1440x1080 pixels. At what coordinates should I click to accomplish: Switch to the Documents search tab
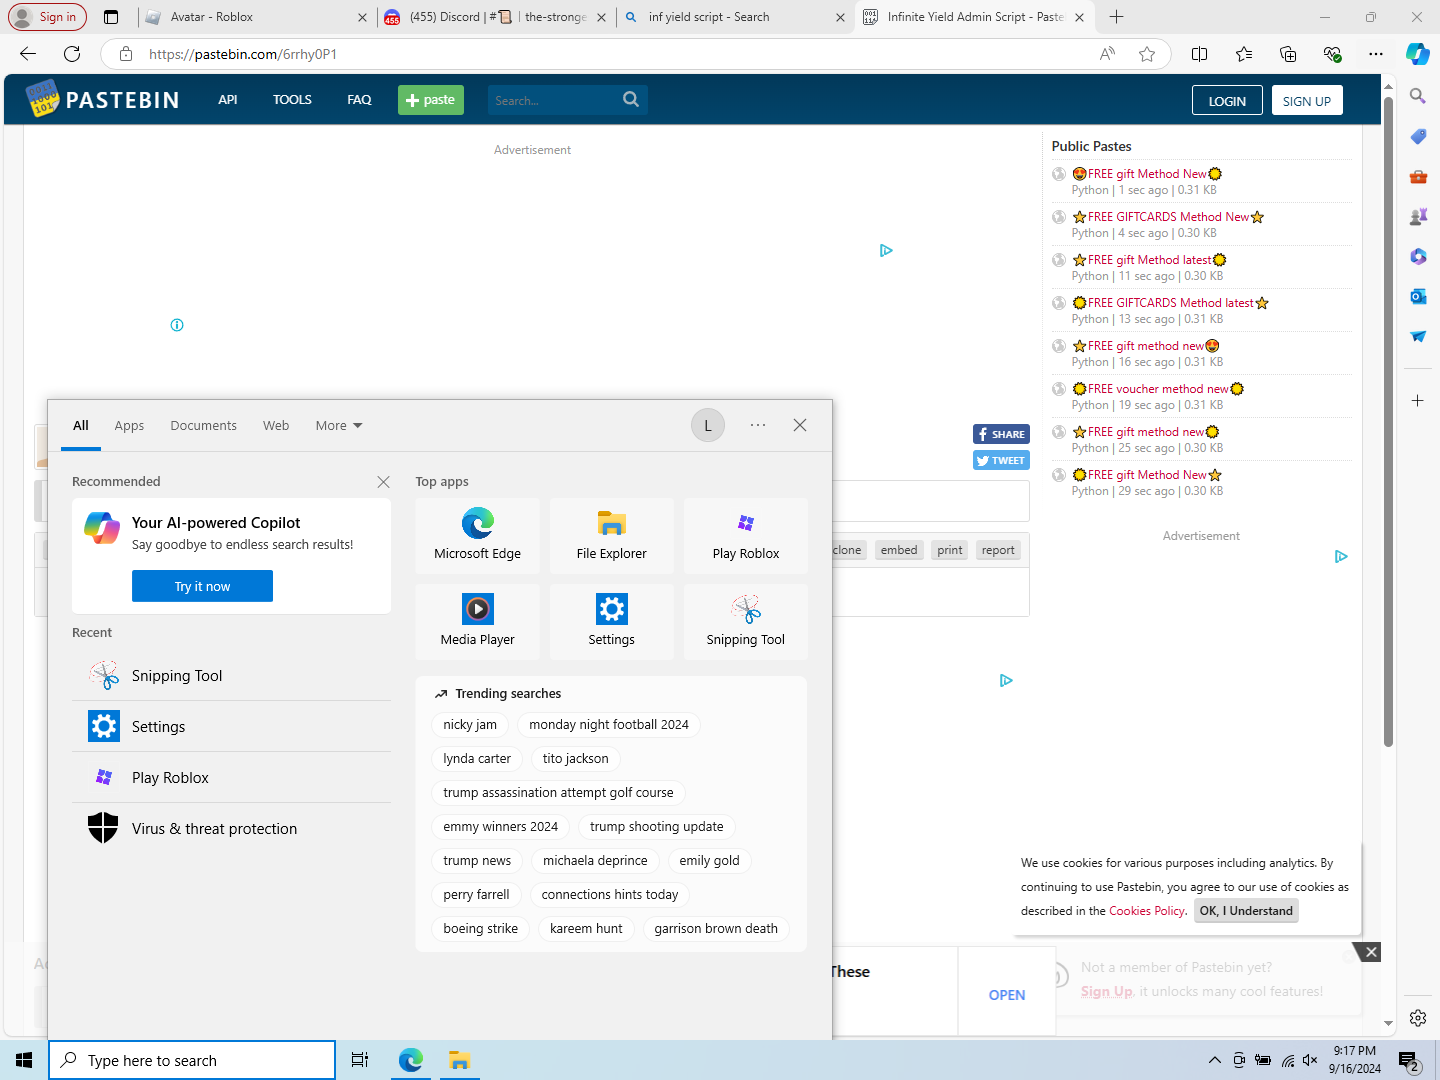[x=203, y=425]
